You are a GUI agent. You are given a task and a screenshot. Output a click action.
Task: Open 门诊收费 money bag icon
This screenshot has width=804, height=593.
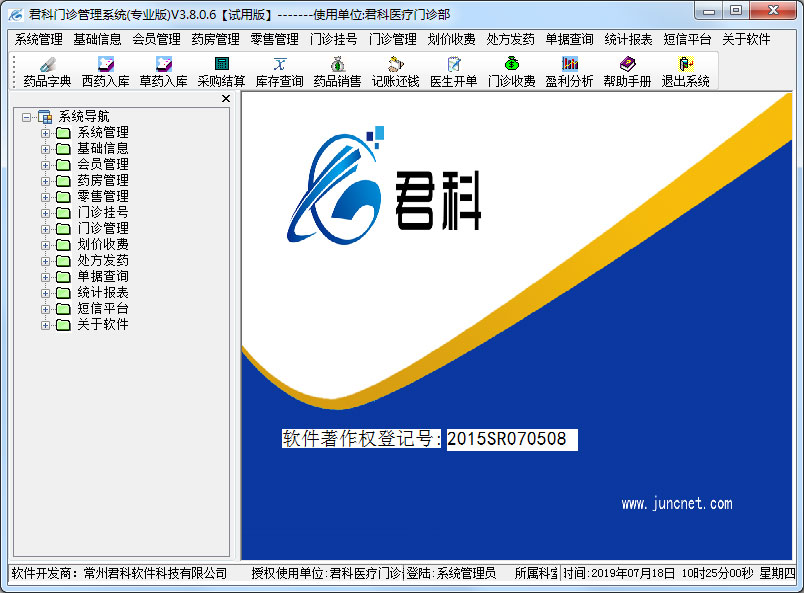pyautogui.click(x=512, y=64)
